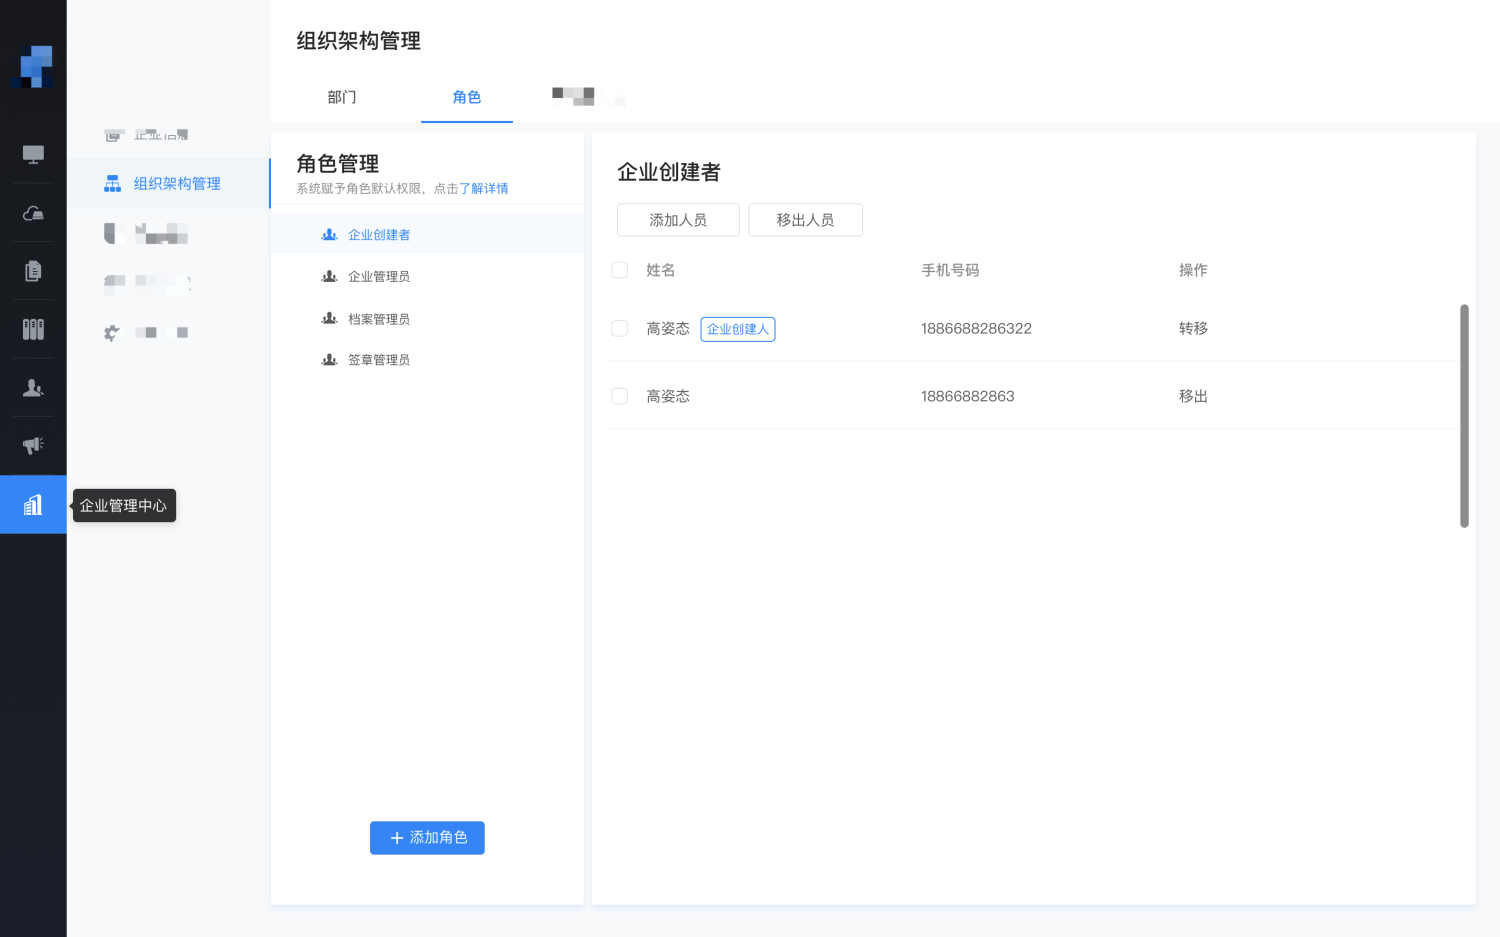Click phone number 1886688286322
The image size is (1500, 937).
tap(976, 328)
